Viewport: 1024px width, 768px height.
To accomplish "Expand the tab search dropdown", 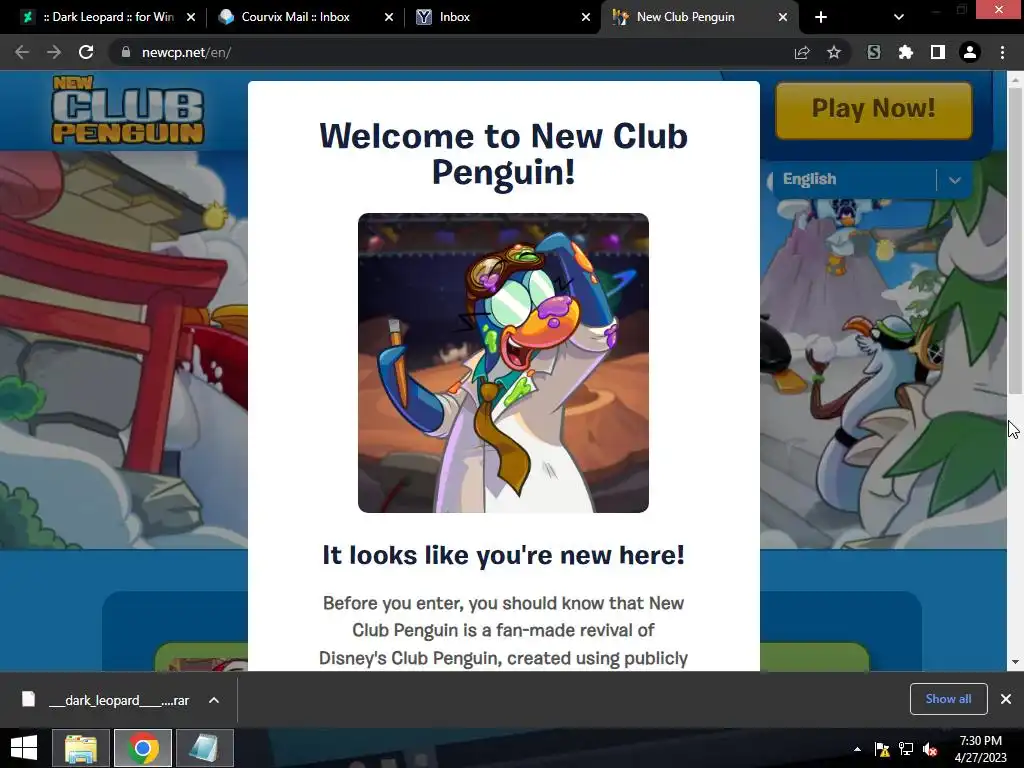I will pos(899,17).
